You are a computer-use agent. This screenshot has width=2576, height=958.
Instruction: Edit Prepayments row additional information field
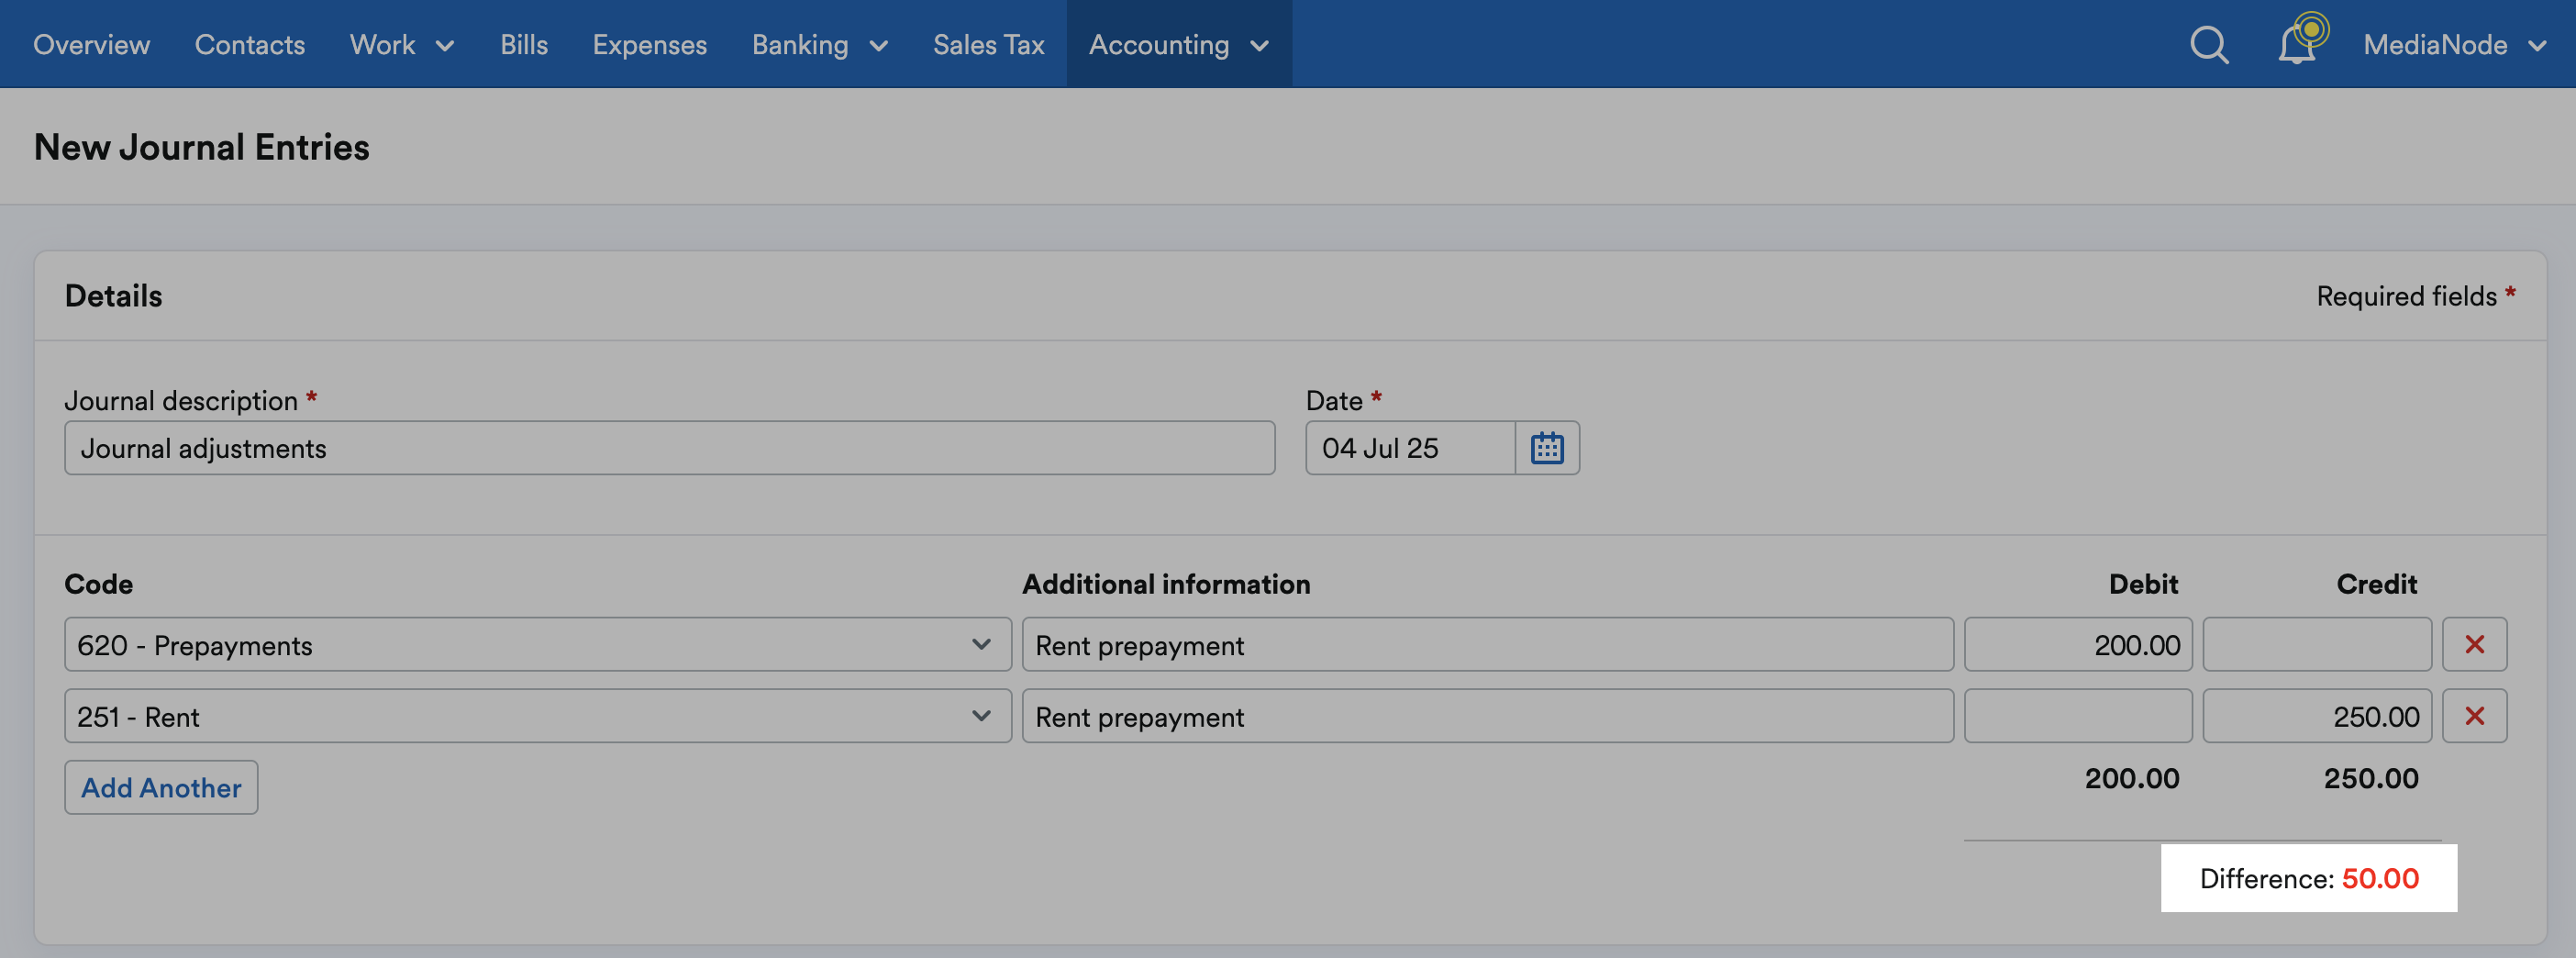tap(1487, 644)
